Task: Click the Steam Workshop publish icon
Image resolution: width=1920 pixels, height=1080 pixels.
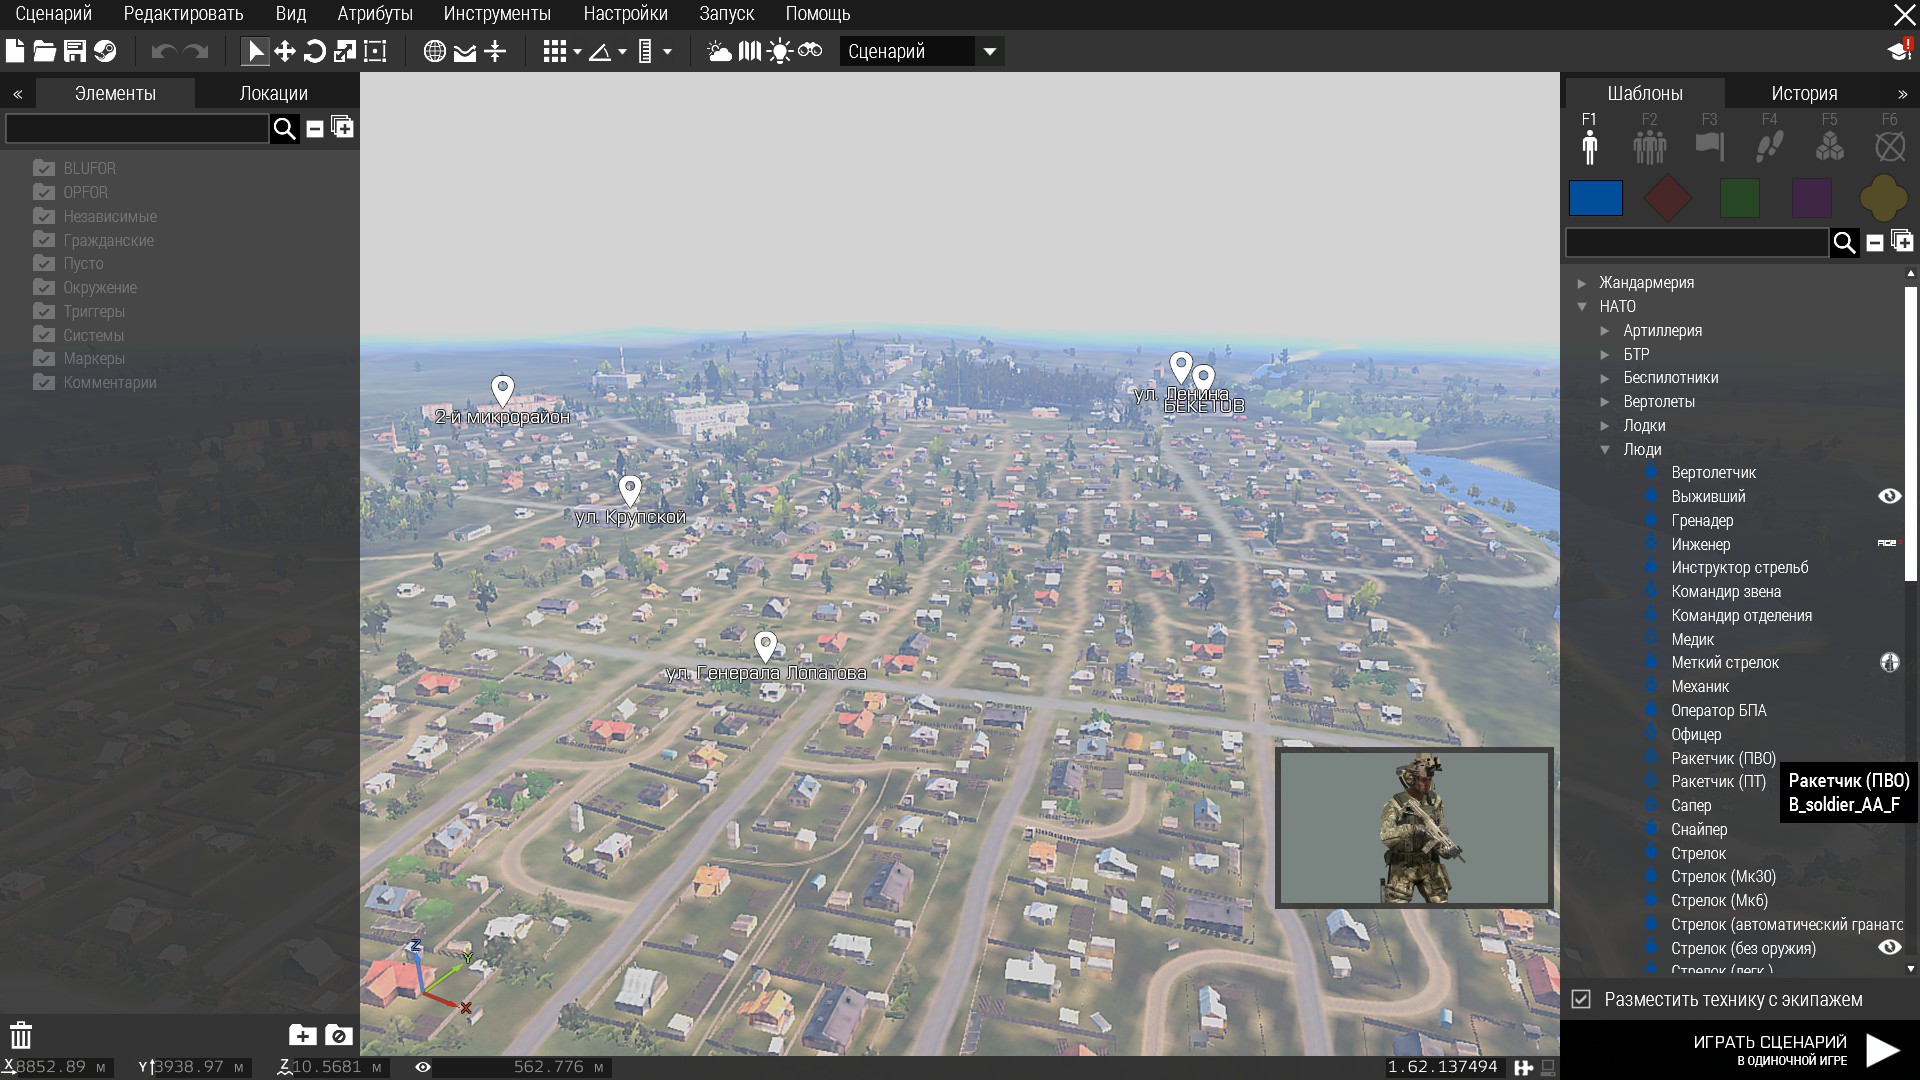Action: tap(105, 51)
